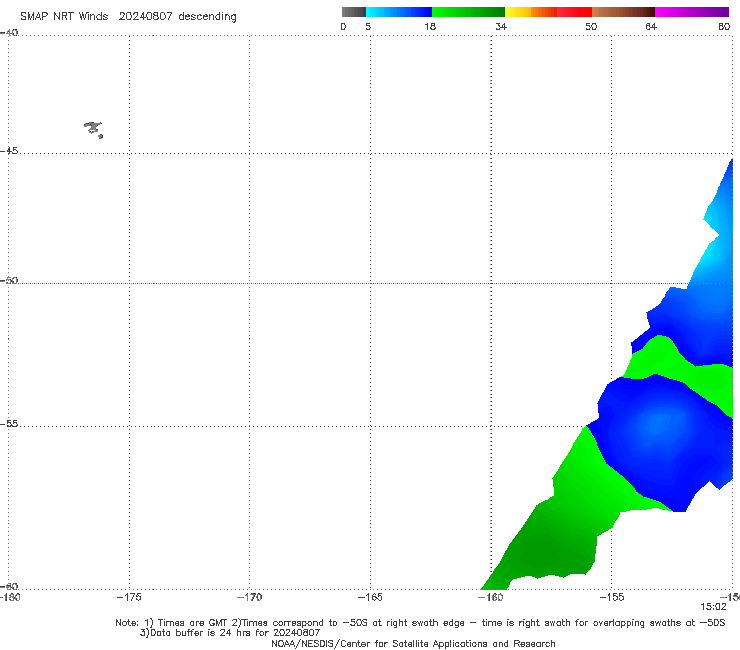
Task: Click the color bar label '5'
Action: coord(368,26)
